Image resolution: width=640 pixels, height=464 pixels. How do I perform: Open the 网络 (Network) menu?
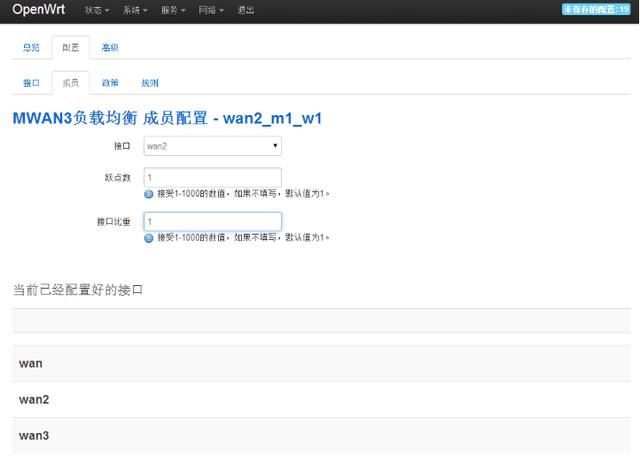pyautogui.click(x=211, y=10)
